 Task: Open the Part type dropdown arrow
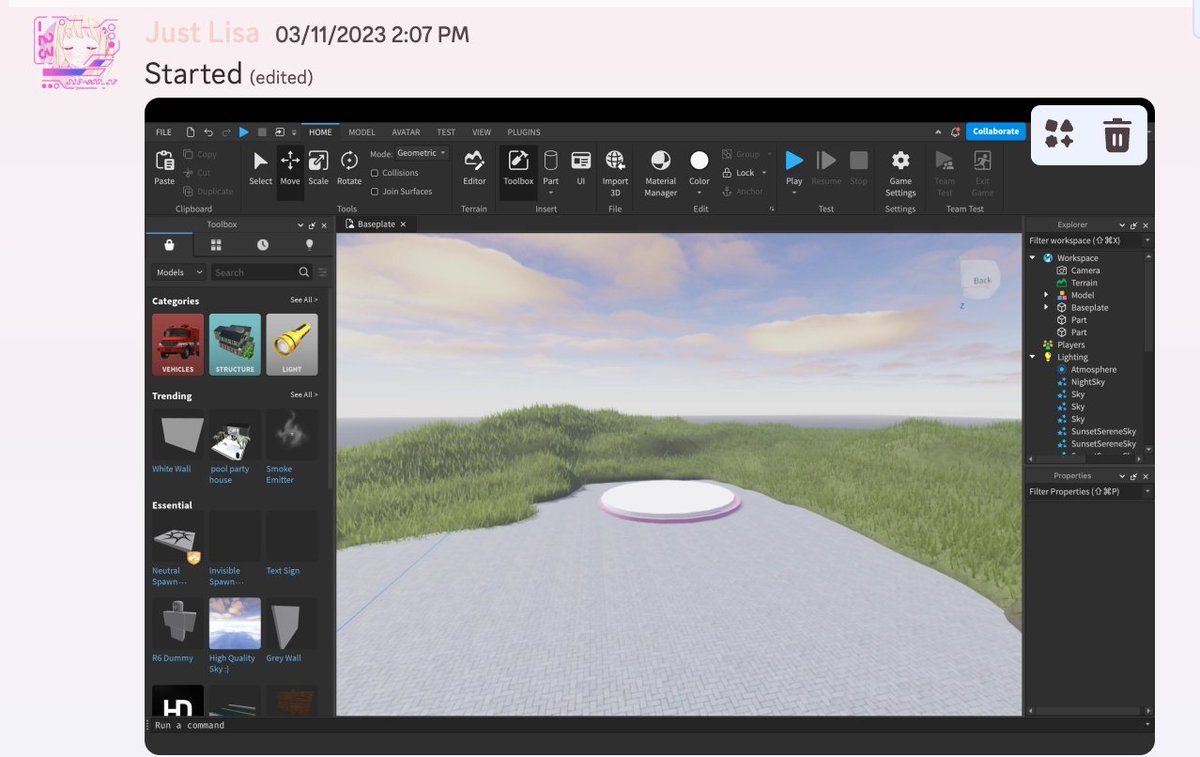click(x=551, y=193)
